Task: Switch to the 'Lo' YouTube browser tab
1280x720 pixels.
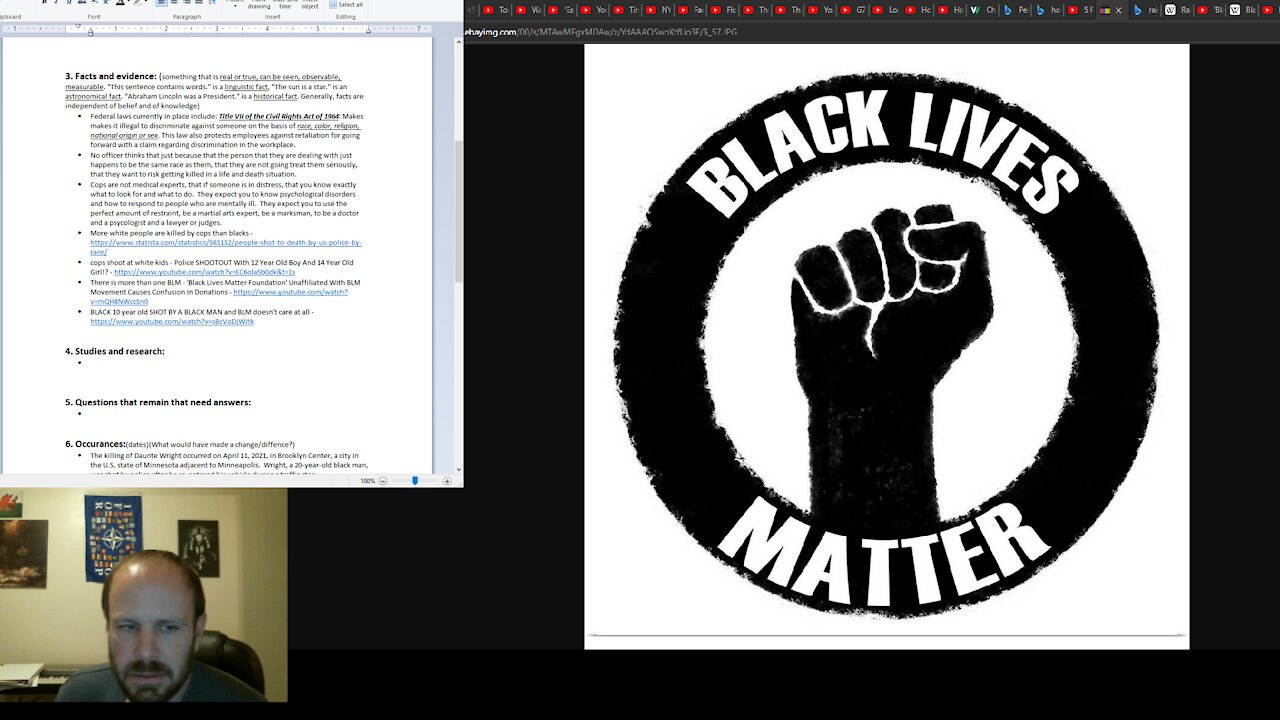Action: point(886,10)
